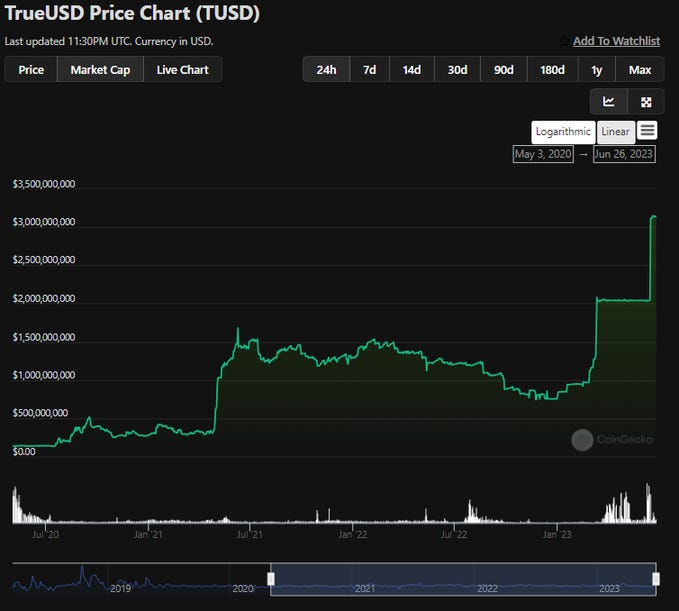
Task: Open the Jun 26, 2023 end date field
Action: pyautogui.click(x=624, y=154)
